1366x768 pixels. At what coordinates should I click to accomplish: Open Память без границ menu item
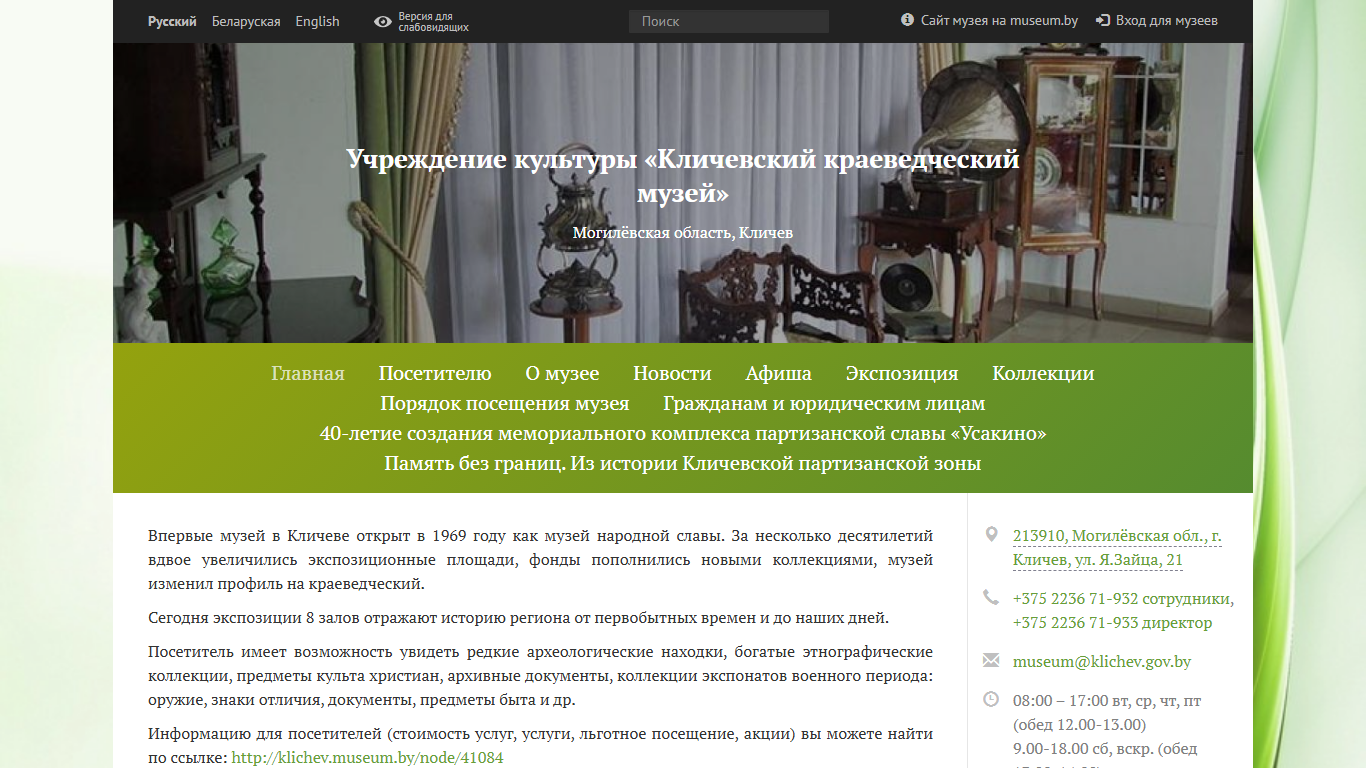click(683, 463)
